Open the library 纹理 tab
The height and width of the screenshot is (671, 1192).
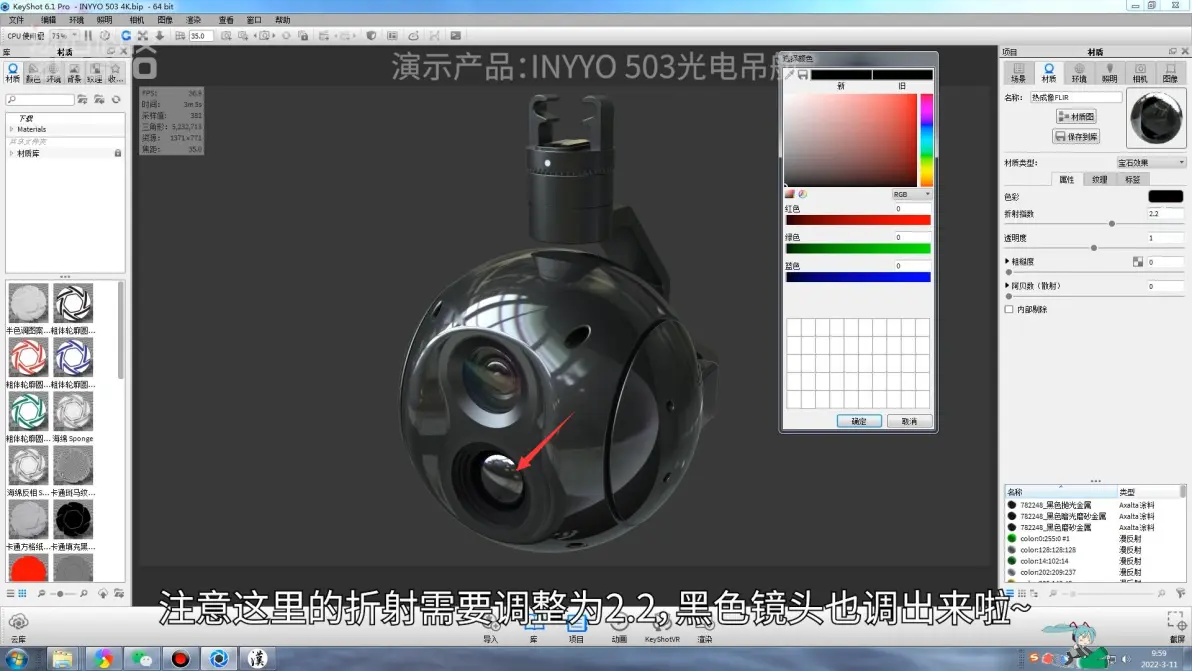94,73
